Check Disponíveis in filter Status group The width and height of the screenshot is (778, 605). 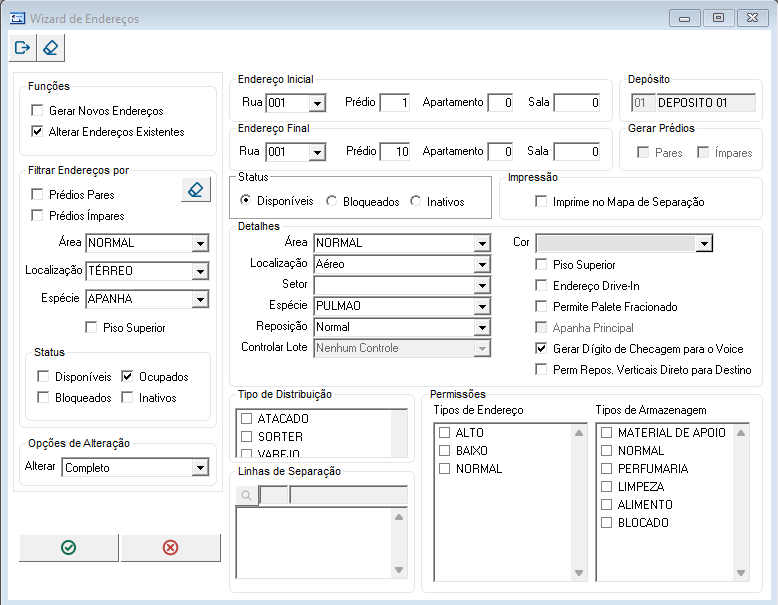(x=43, y=377)
